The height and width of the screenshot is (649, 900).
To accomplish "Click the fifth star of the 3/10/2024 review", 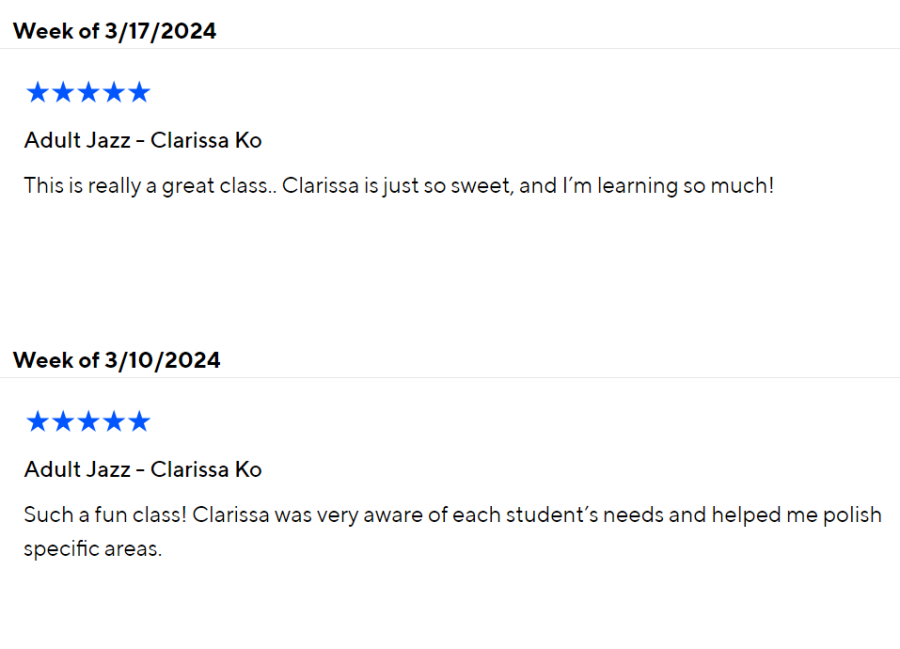I will coord(139,422).
